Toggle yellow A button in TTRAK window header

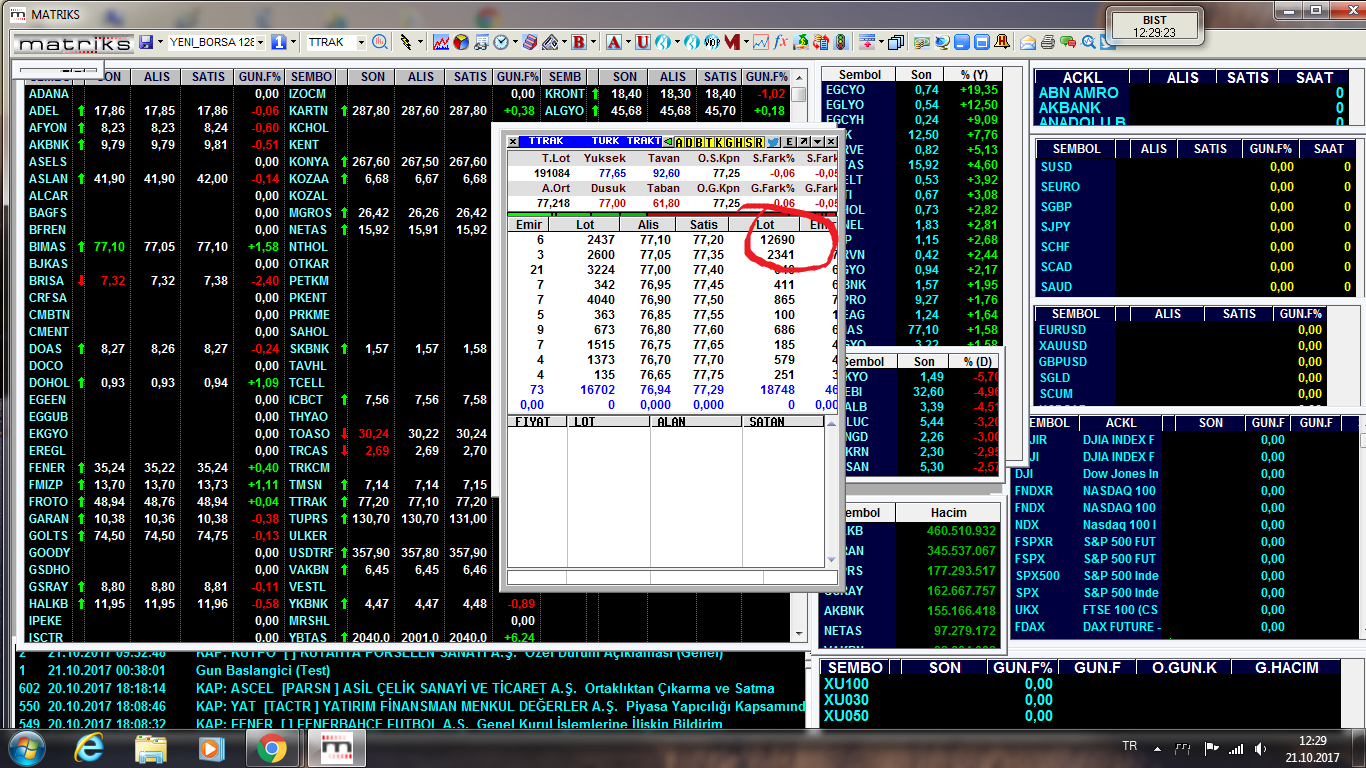pyautogui.click(x=679, y=141)
